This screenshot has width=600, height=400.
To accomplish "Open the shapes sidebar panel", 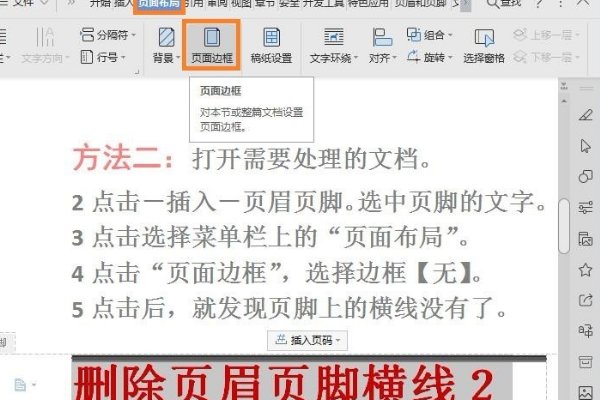I will click(x=585, y=176).
